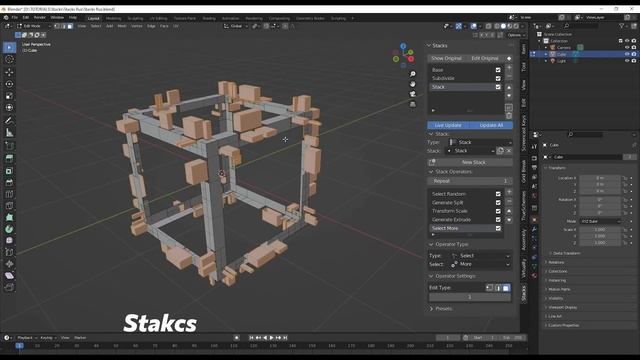640x360 pixels.
Task: Select the Loop Cut tool
Action: [9, 194]
